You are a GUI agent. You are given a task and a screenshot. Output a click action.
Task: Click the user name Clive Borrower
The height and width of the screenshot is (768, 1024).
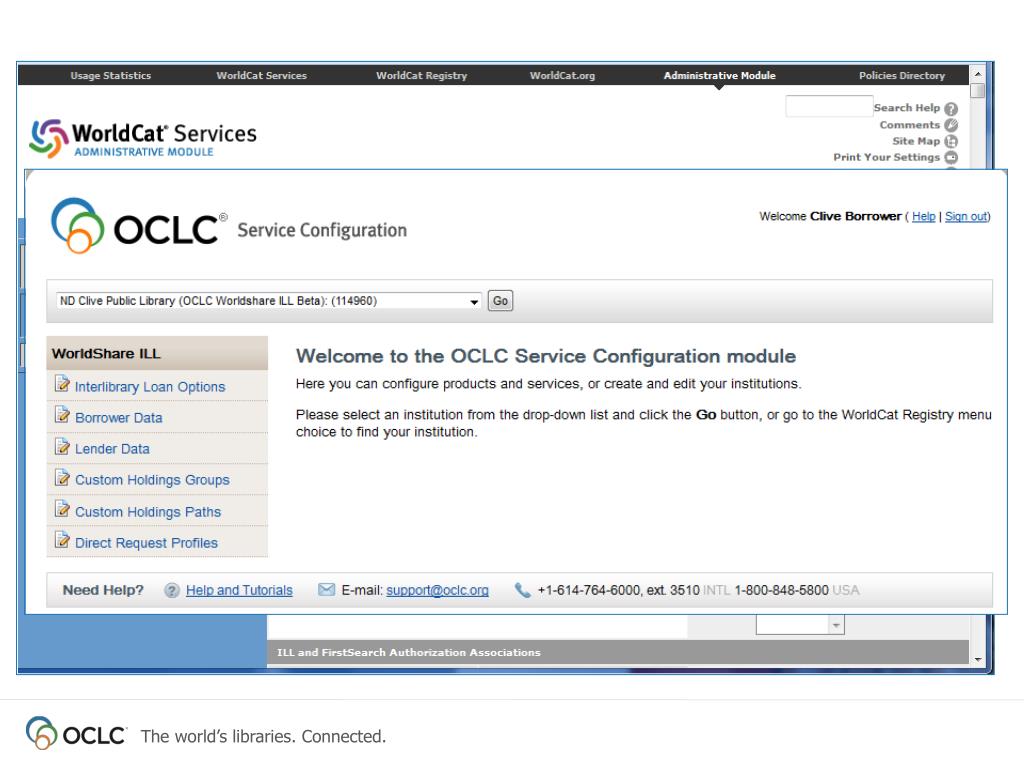point(856,216)
